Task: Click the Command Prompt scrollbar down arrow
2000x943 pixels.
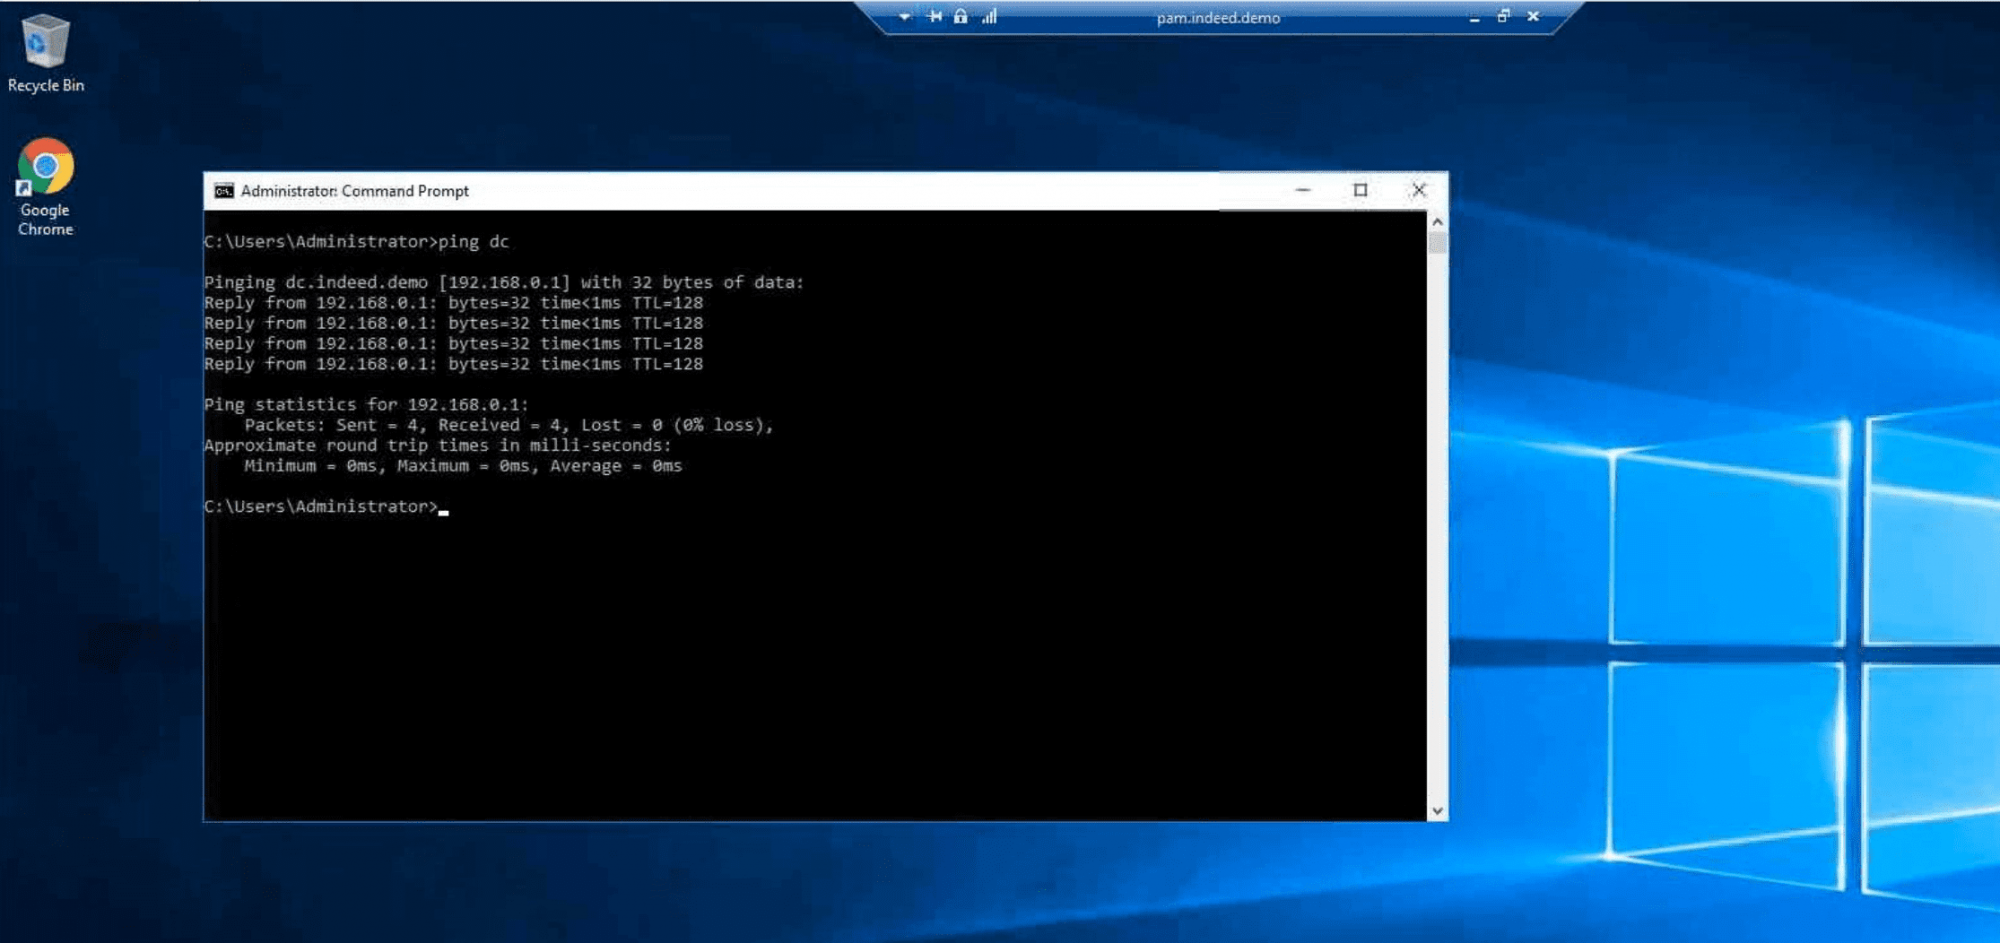Action: [1437, 811]
